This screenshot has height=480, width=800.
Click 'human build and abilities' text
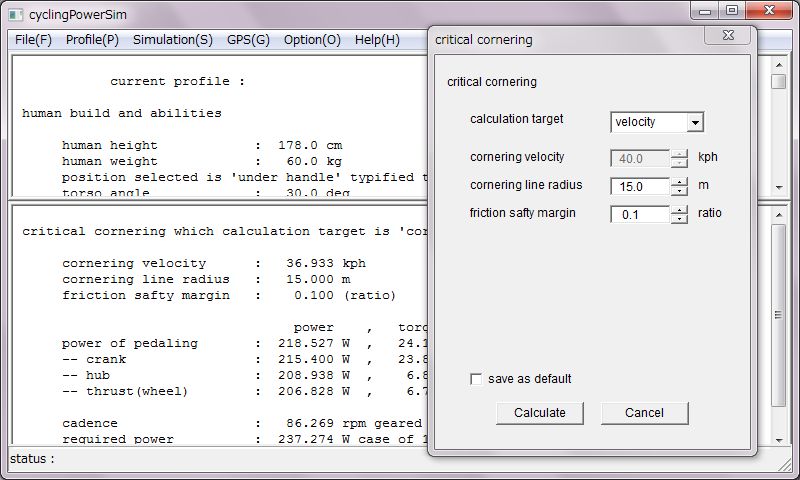[122, 113]
